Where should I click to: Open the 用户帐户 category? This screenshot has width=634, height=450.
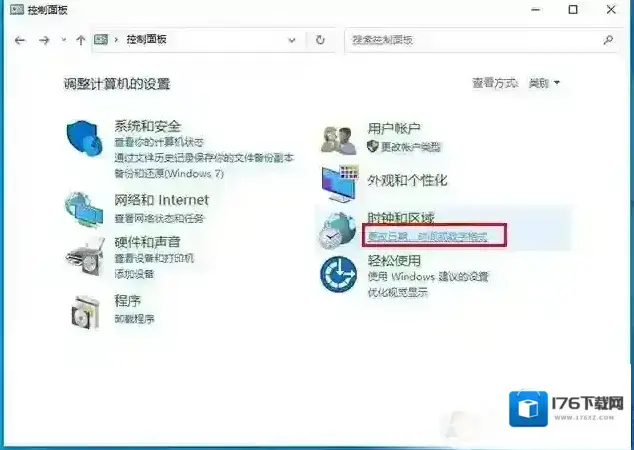(x=394, y=129)
